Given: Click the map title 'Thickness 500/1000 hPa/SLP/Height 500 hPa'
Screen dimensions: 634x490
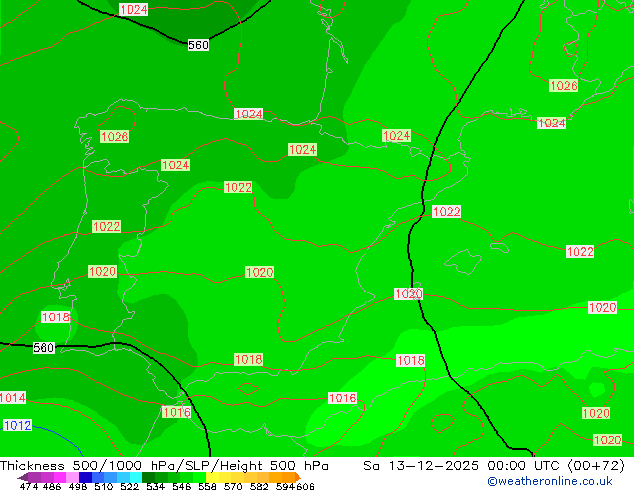Looking at the screenshot, I should [164, 466].
